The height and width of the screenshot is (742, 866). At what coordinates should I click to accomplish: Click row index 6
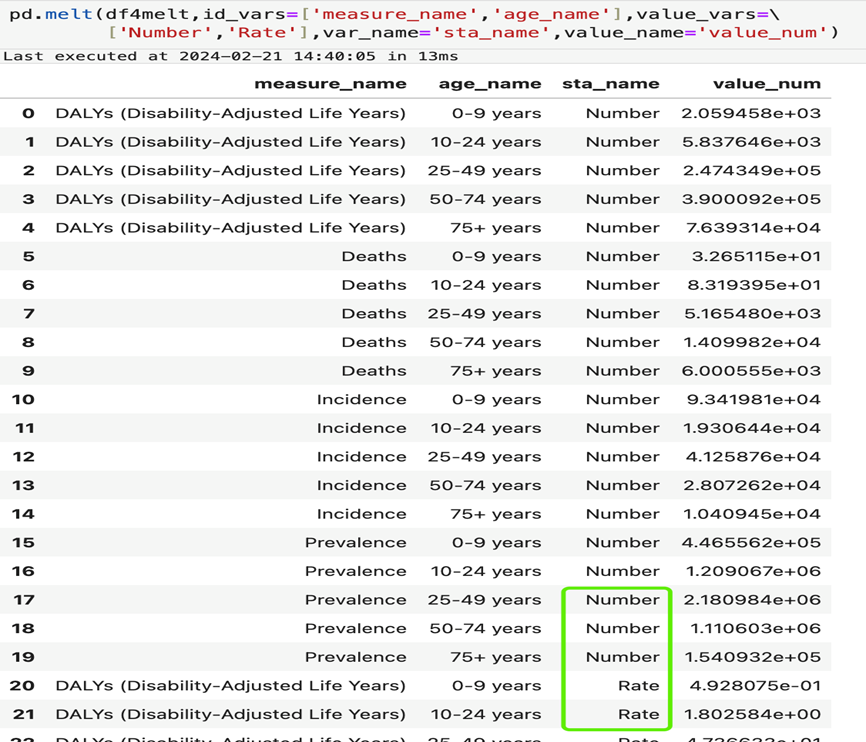tap(29, 286)
